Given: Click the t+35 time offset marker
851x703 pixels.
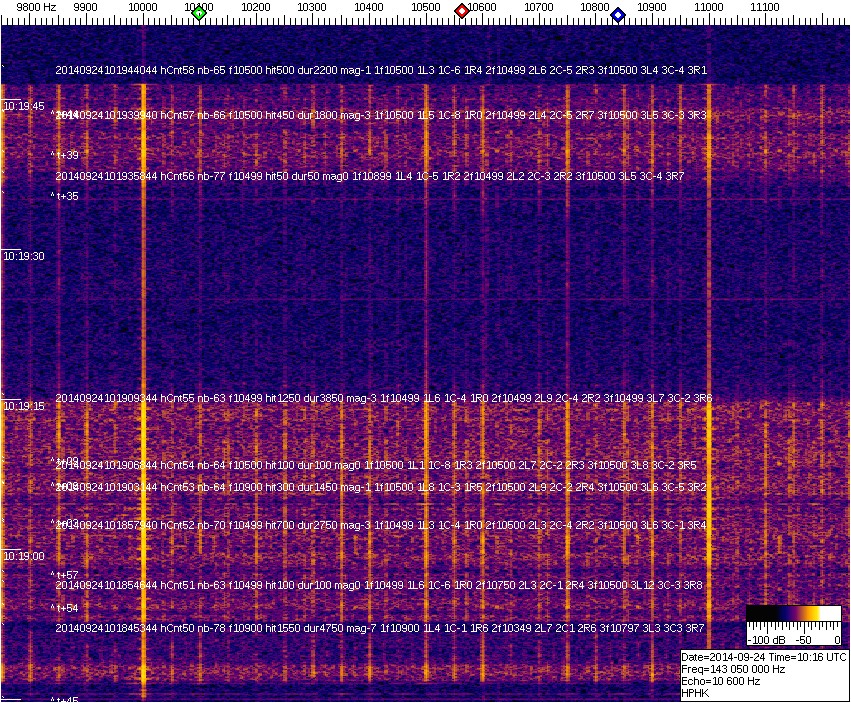Looking at the screenshot, I should [x=65, y=197].
